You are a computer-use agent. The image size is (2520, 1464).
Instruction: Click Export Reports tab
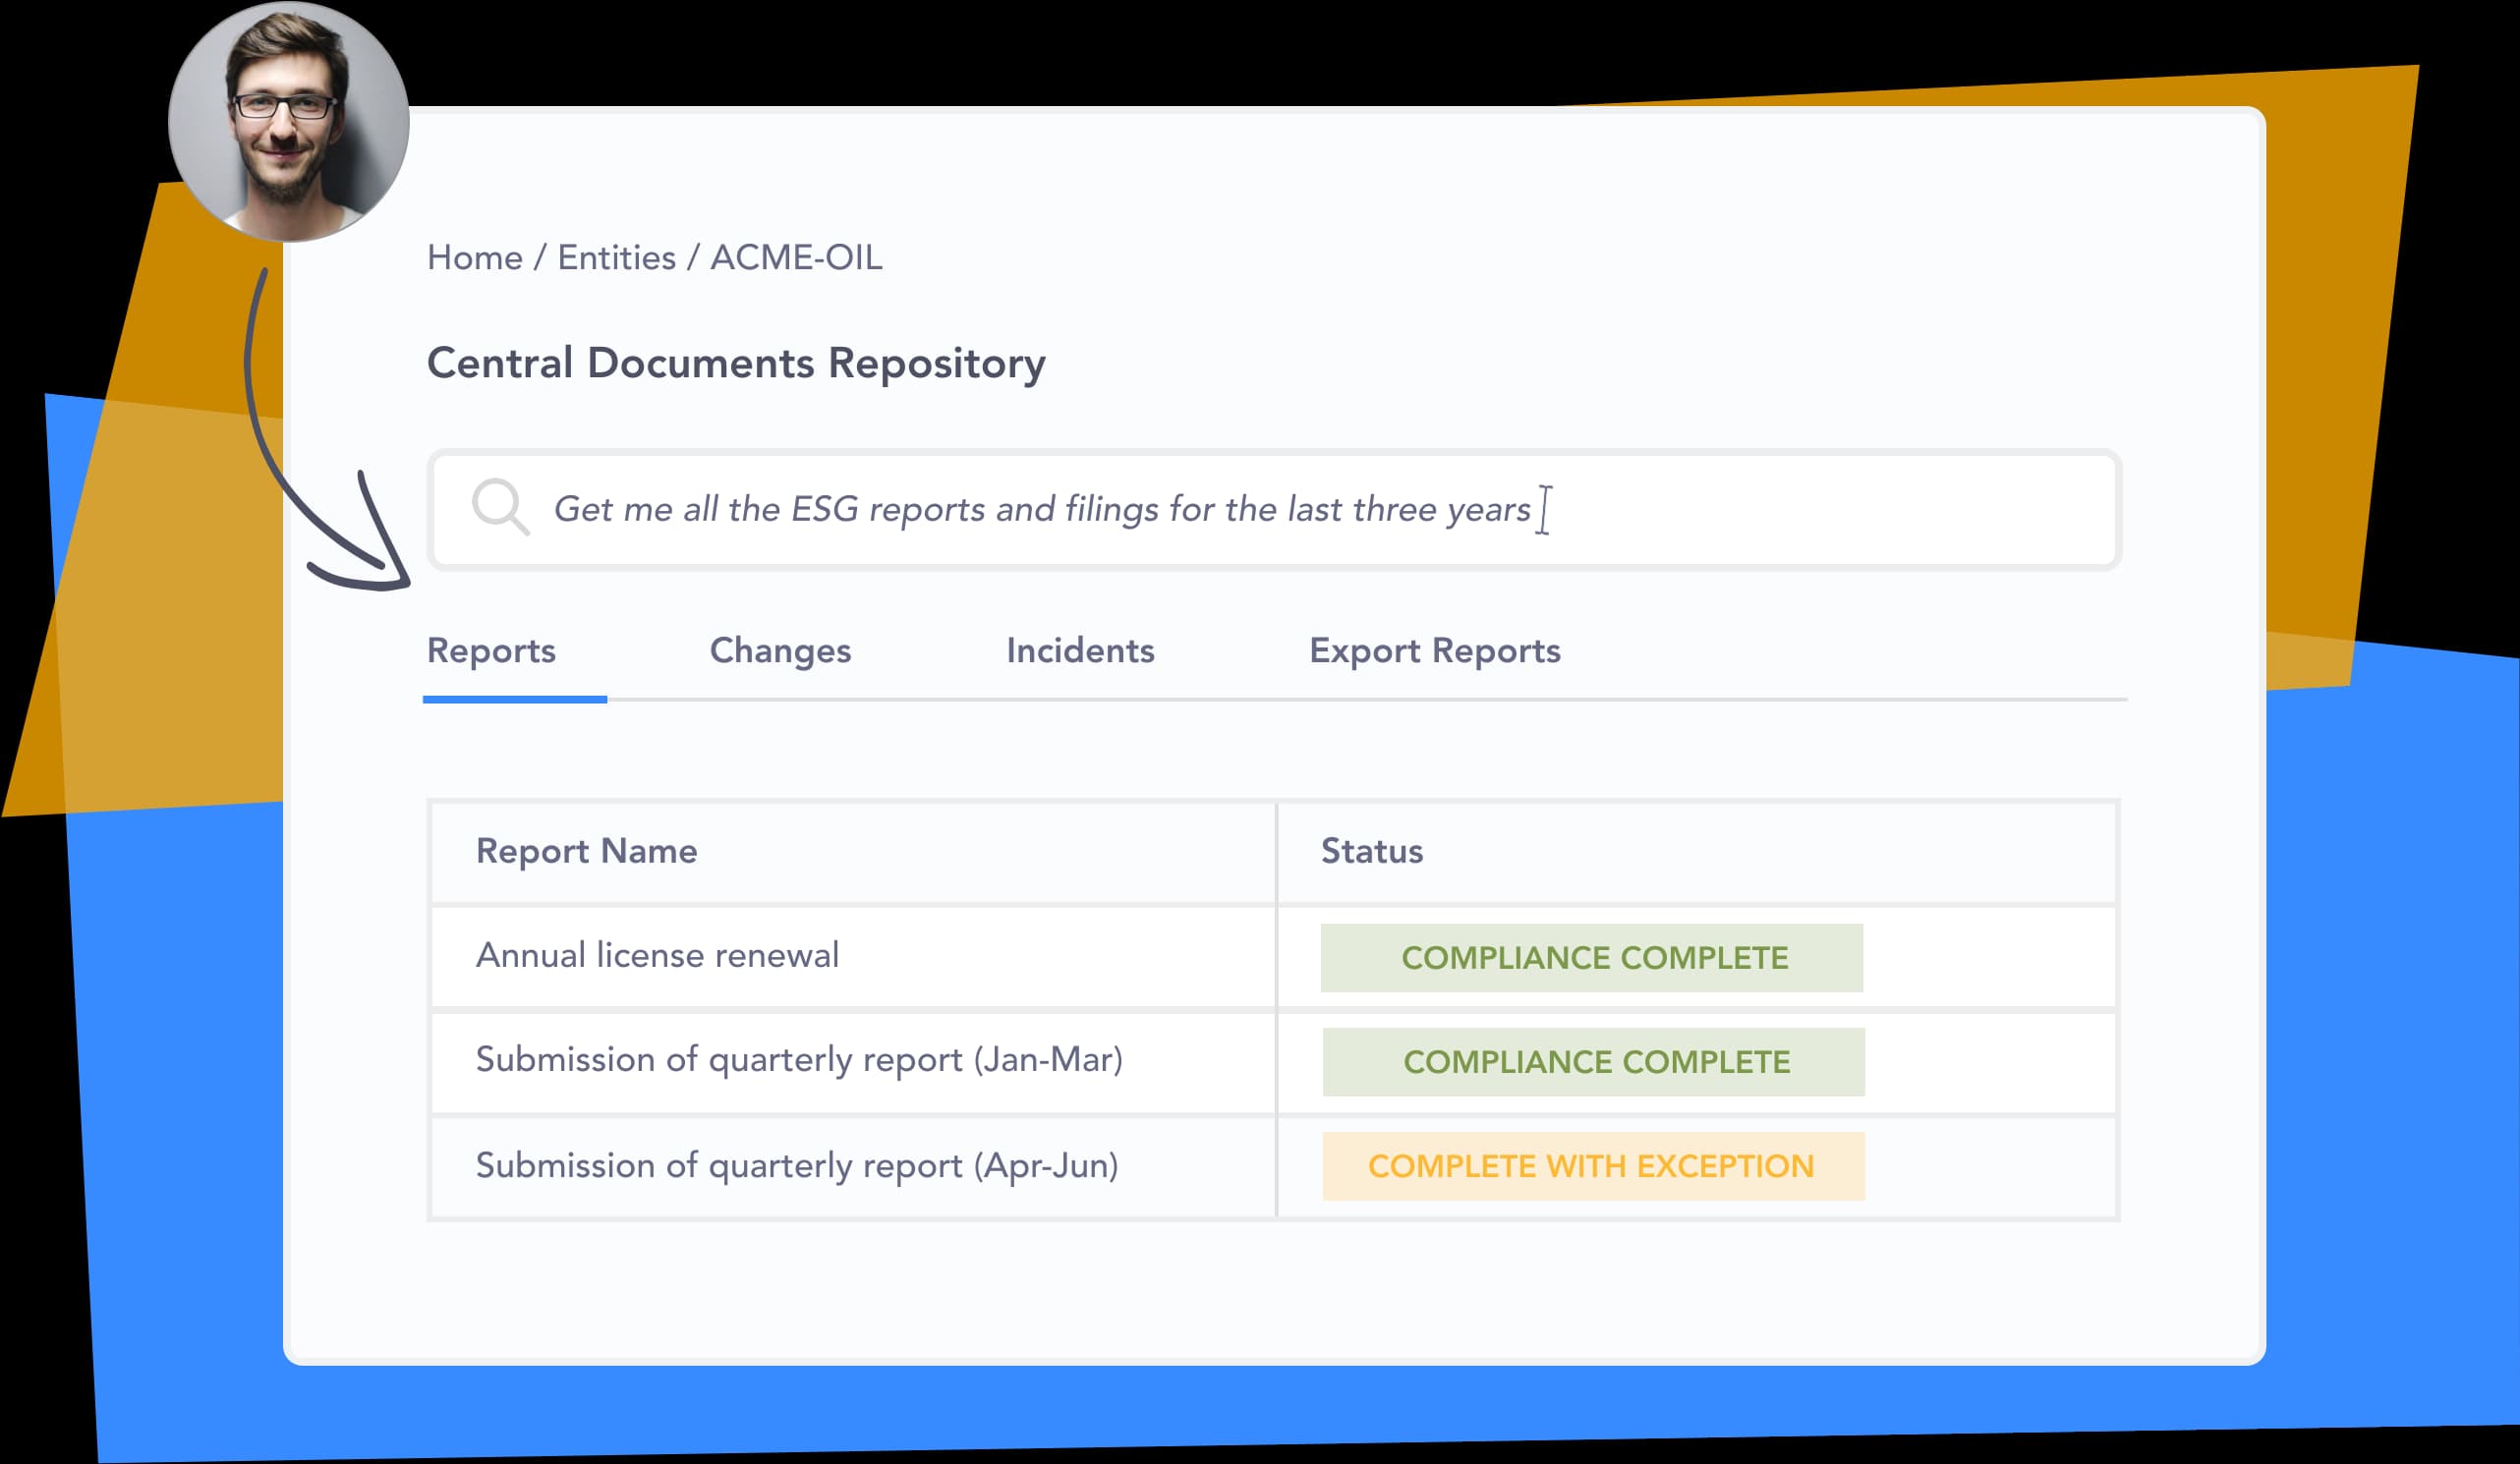pos(1434,650)
